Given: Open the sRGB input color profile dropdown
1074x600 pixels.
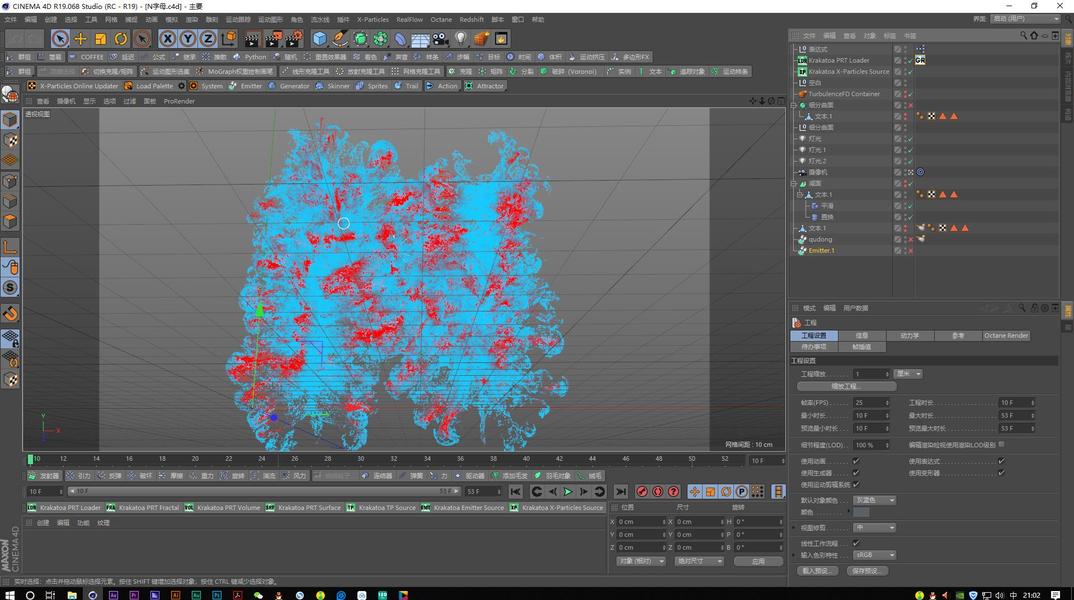Looking at the screenshot, I should tap(875, 555).
